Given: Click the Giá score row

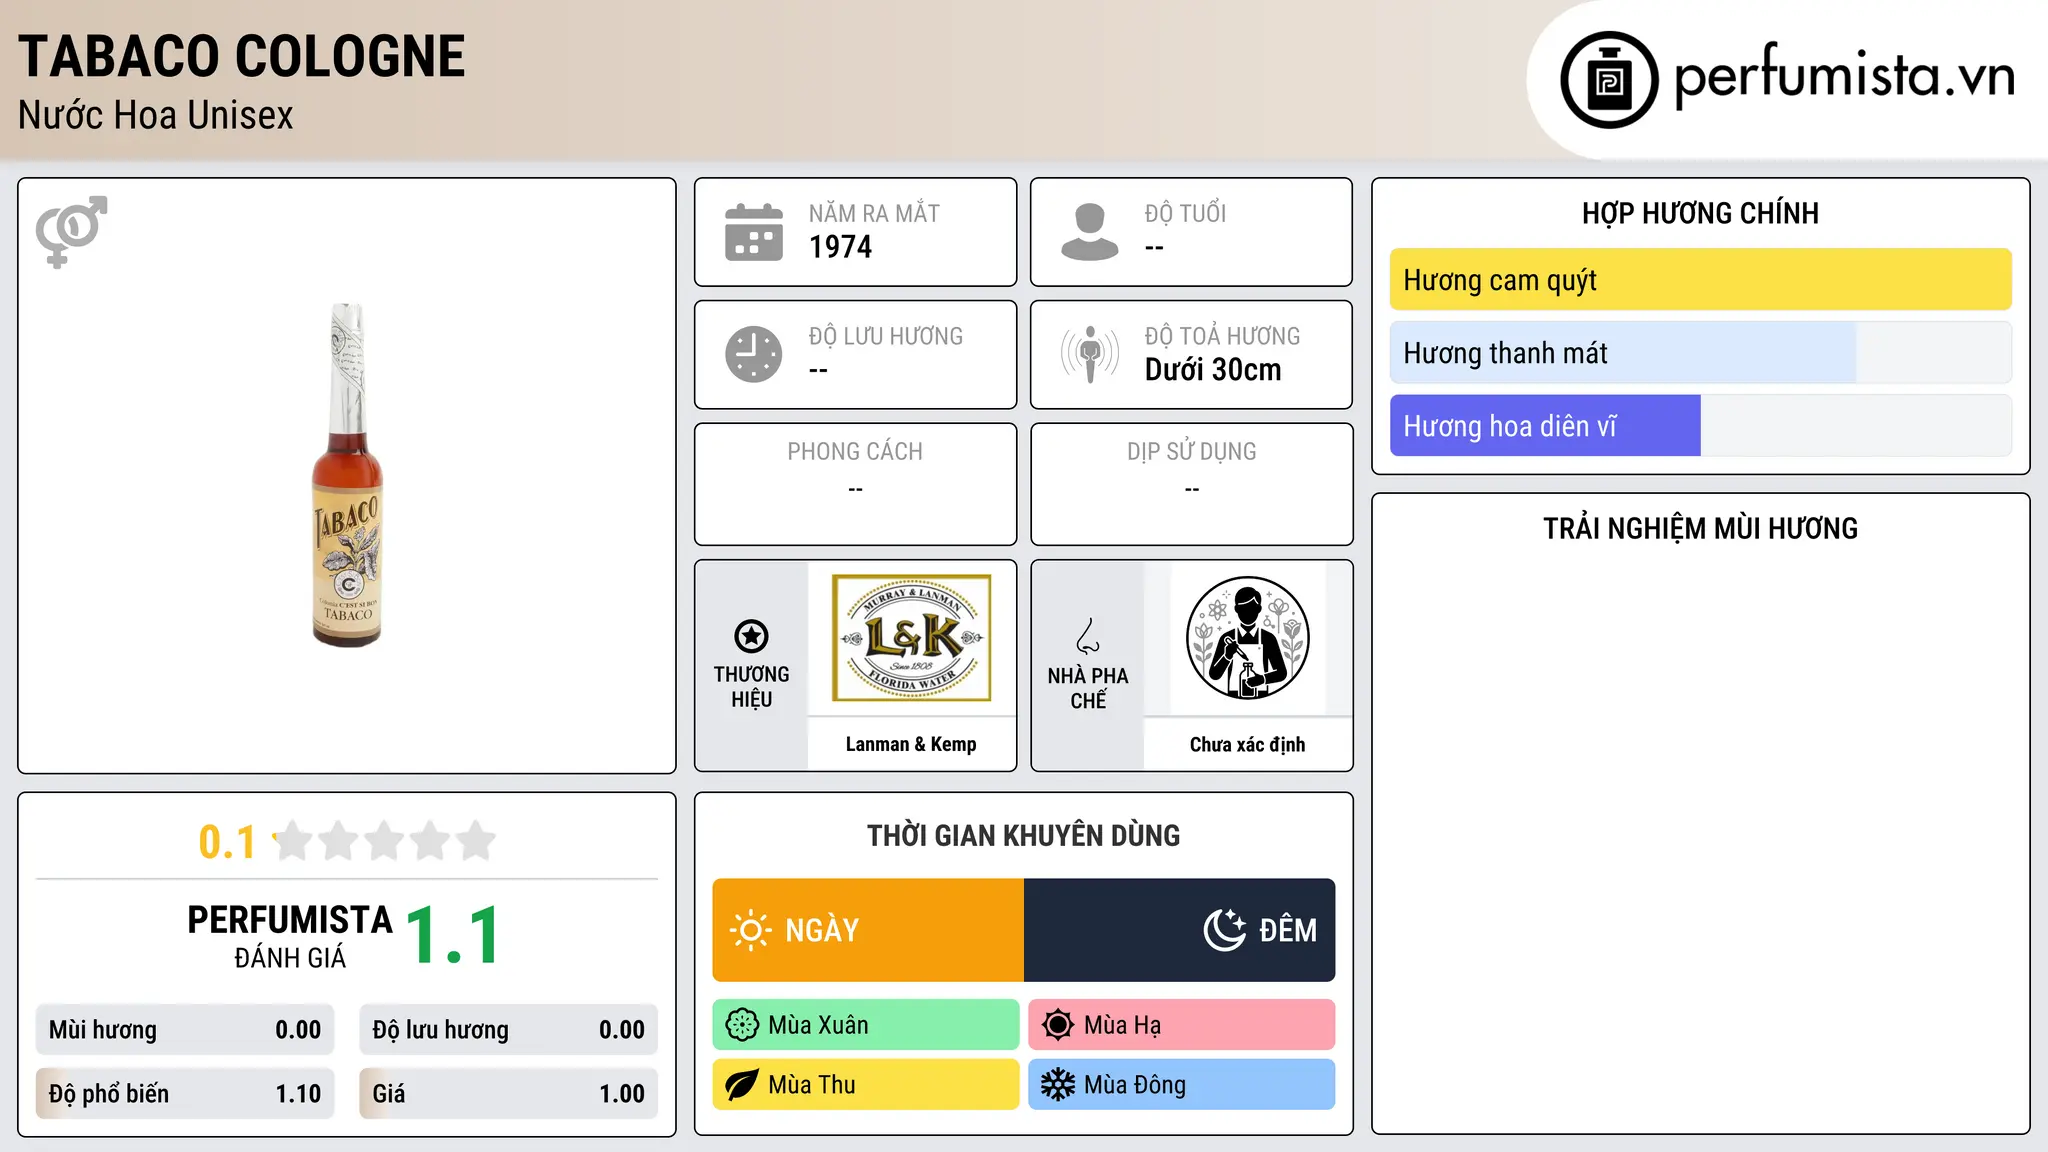Looking at the screenshot, I should pos(509,1094).
